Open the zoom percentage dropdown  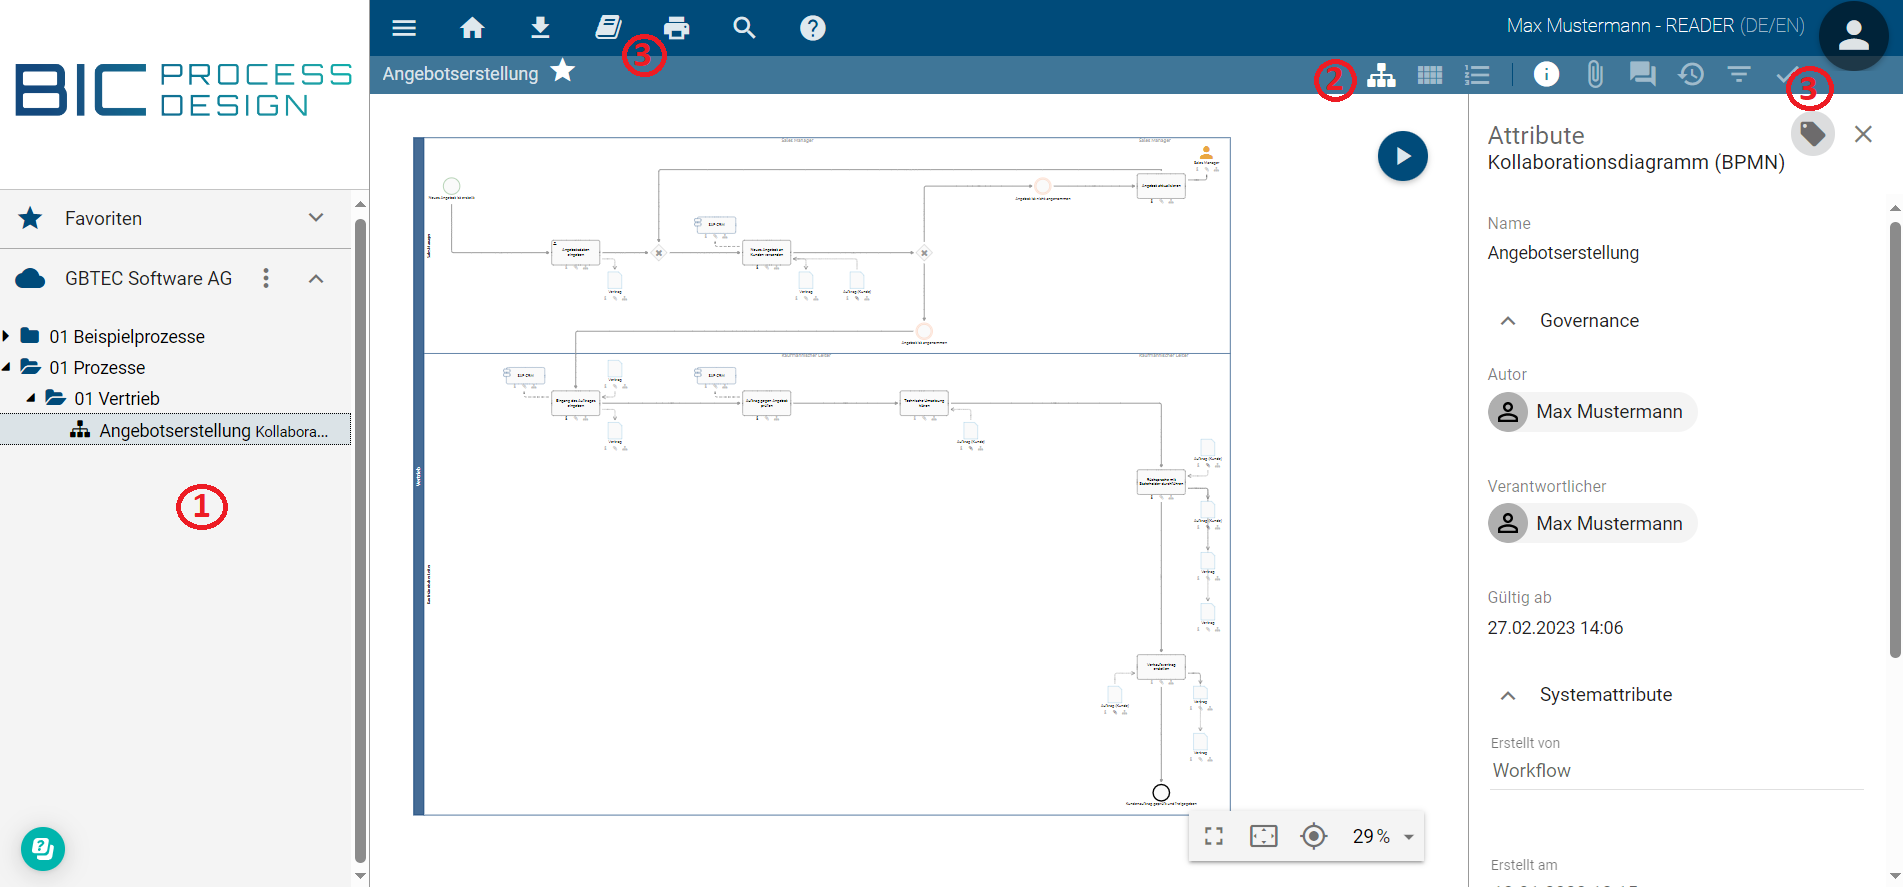click(1409, 837)
